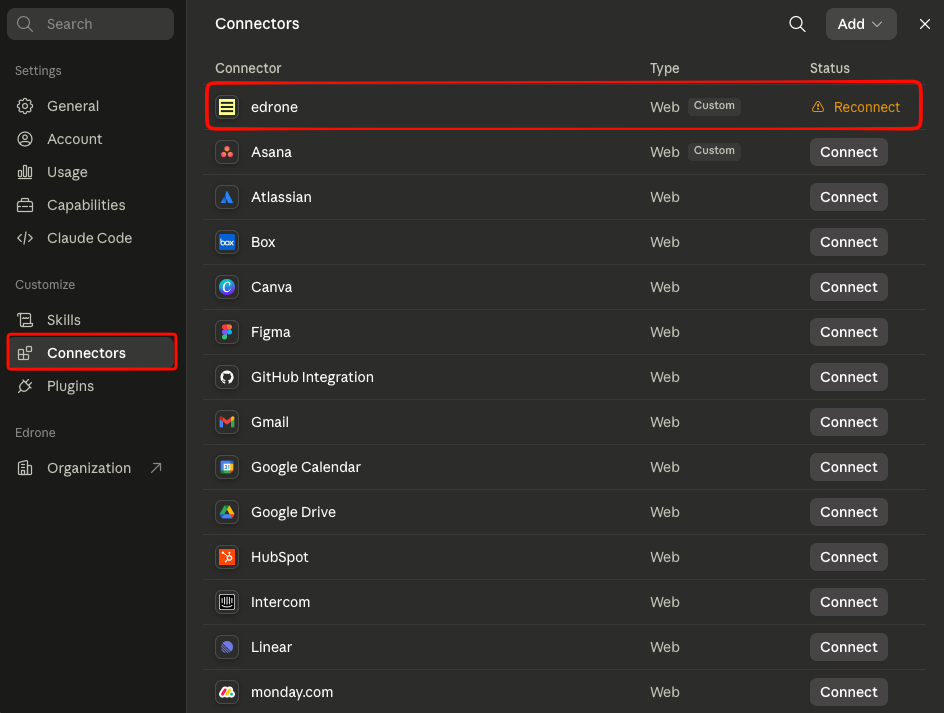
Task: Click the Status column header
Action: pos(830,68)
